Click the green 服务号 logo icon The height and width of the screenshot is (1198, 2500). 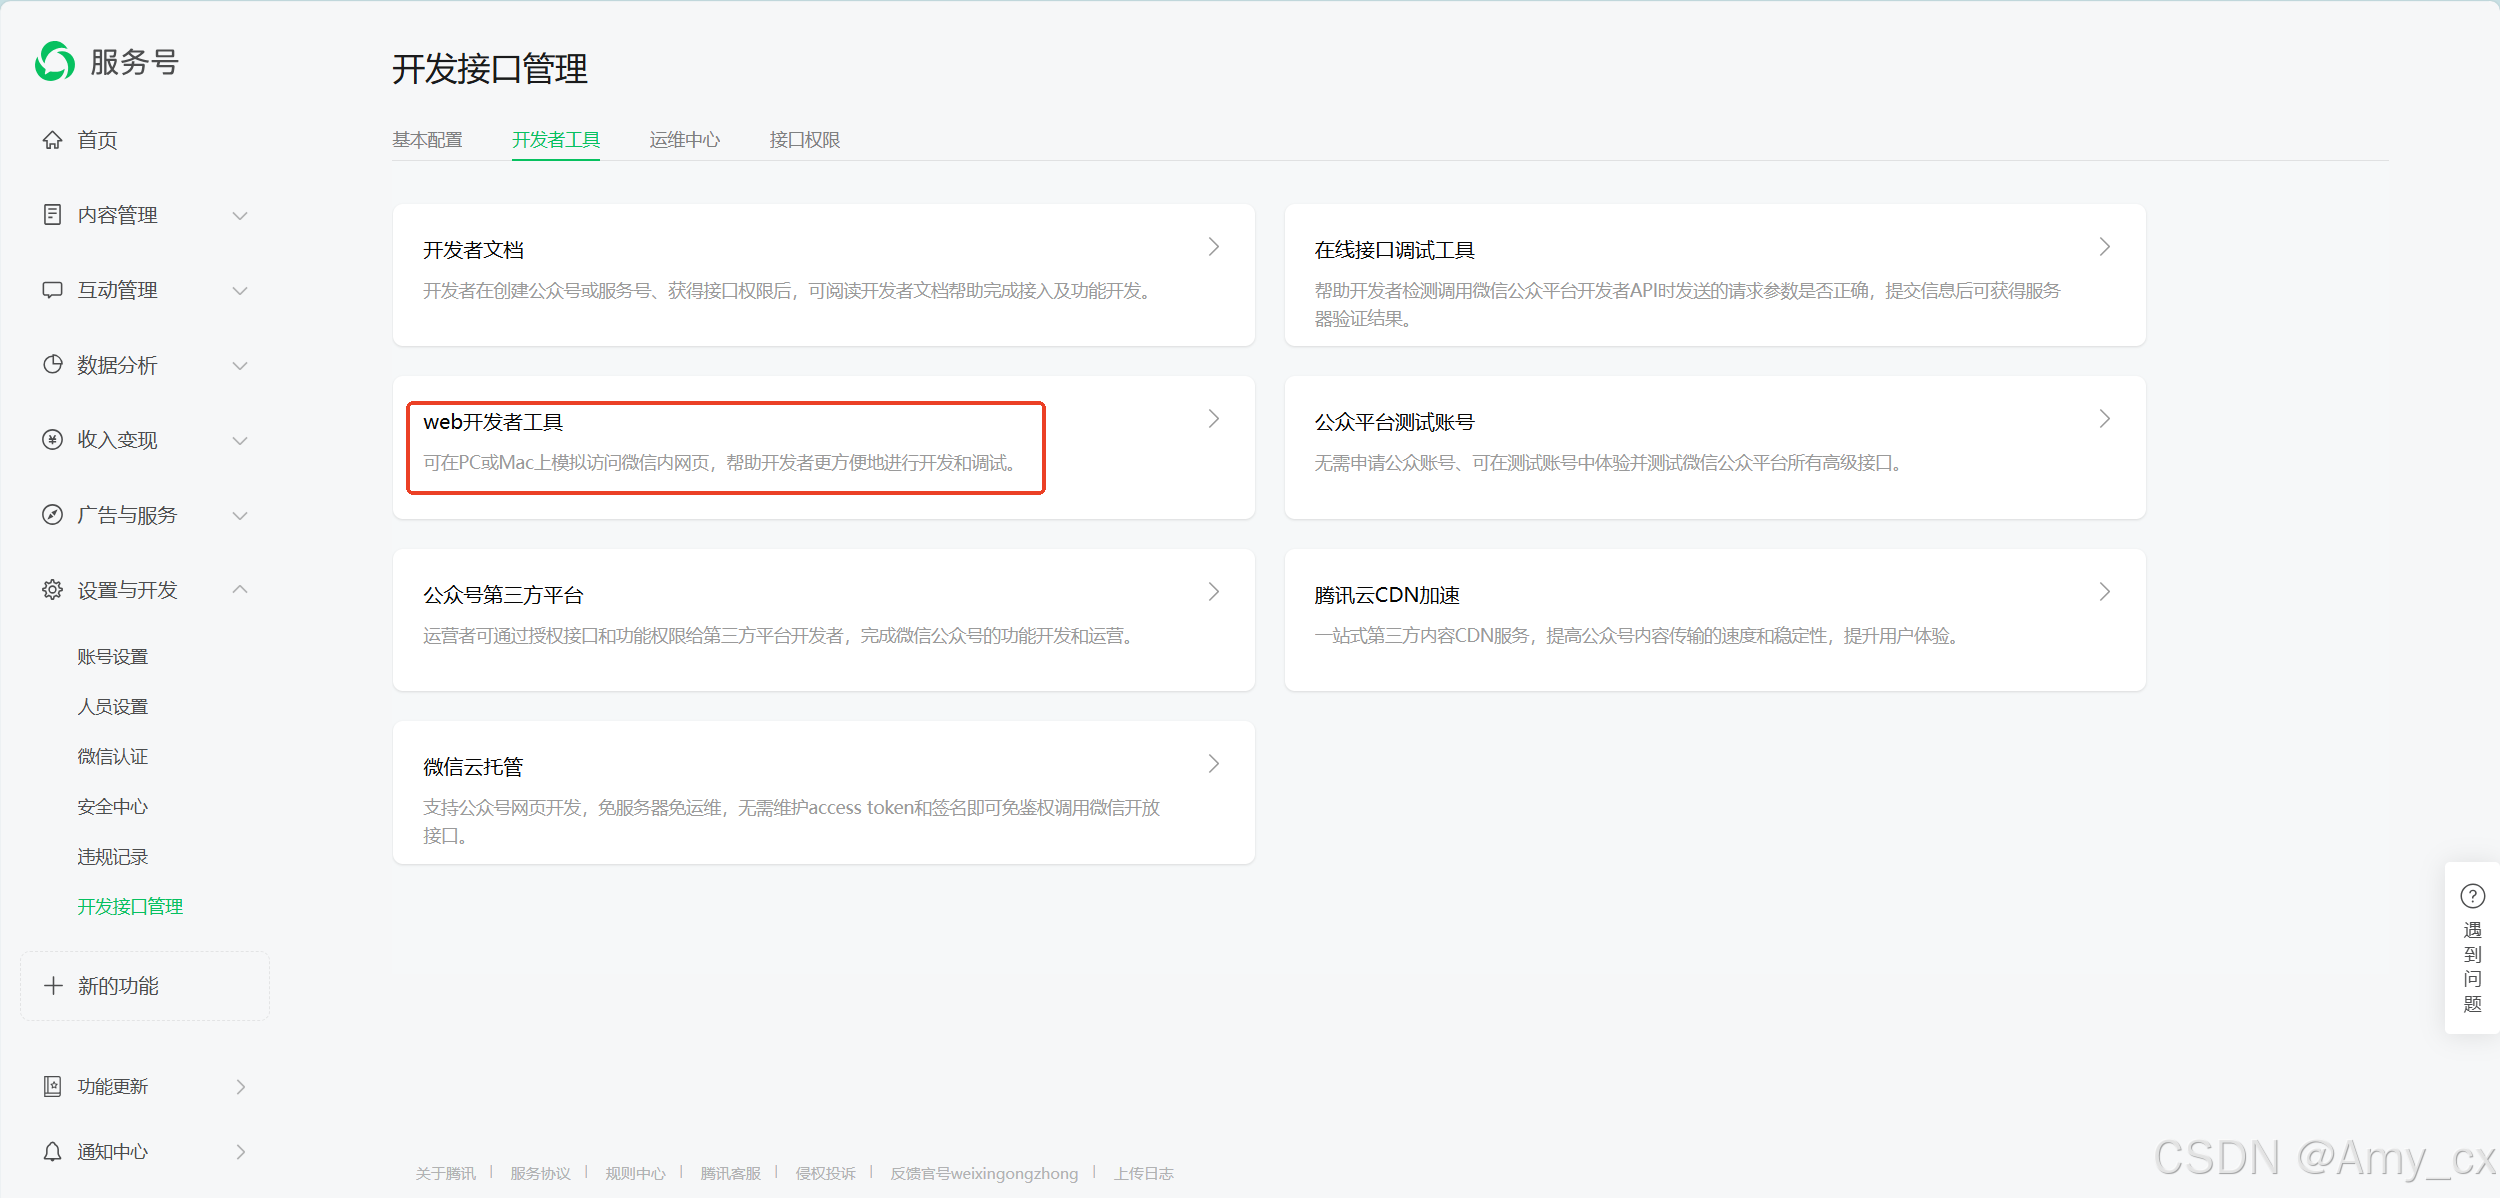55,62
